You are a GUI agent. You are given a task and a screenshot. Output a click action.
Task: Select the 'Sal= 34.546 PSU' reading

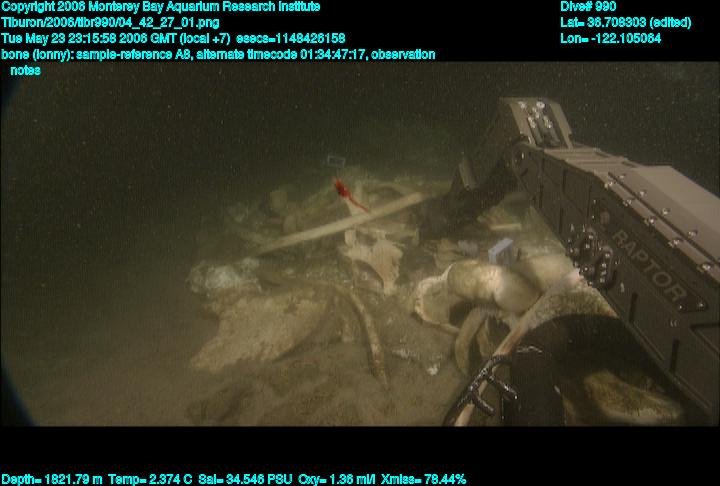[245, 480]
